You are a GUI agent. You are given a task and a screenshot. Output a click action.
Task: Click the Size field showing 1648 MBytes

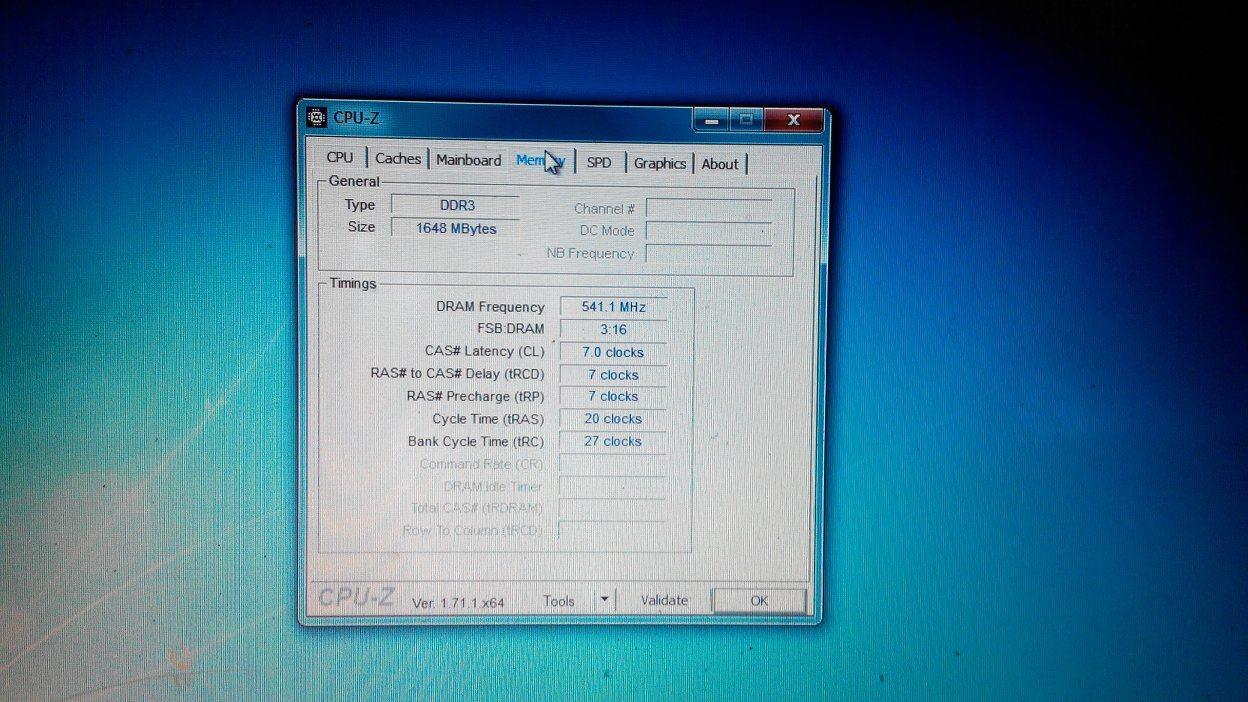coord(455,228)
